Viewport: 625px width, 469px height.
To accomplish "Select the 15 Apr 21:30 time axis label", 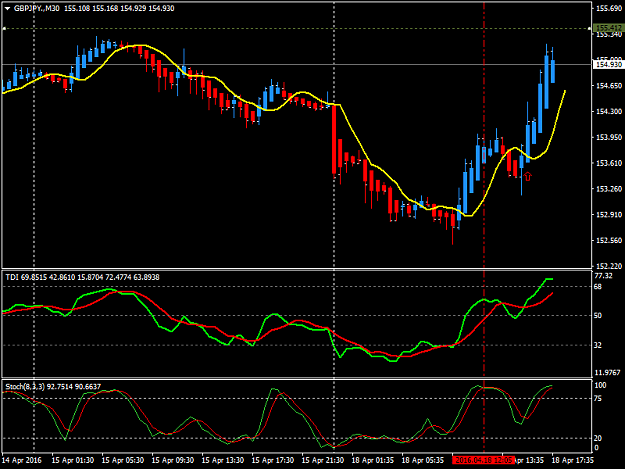I will [x=323, y=460].
